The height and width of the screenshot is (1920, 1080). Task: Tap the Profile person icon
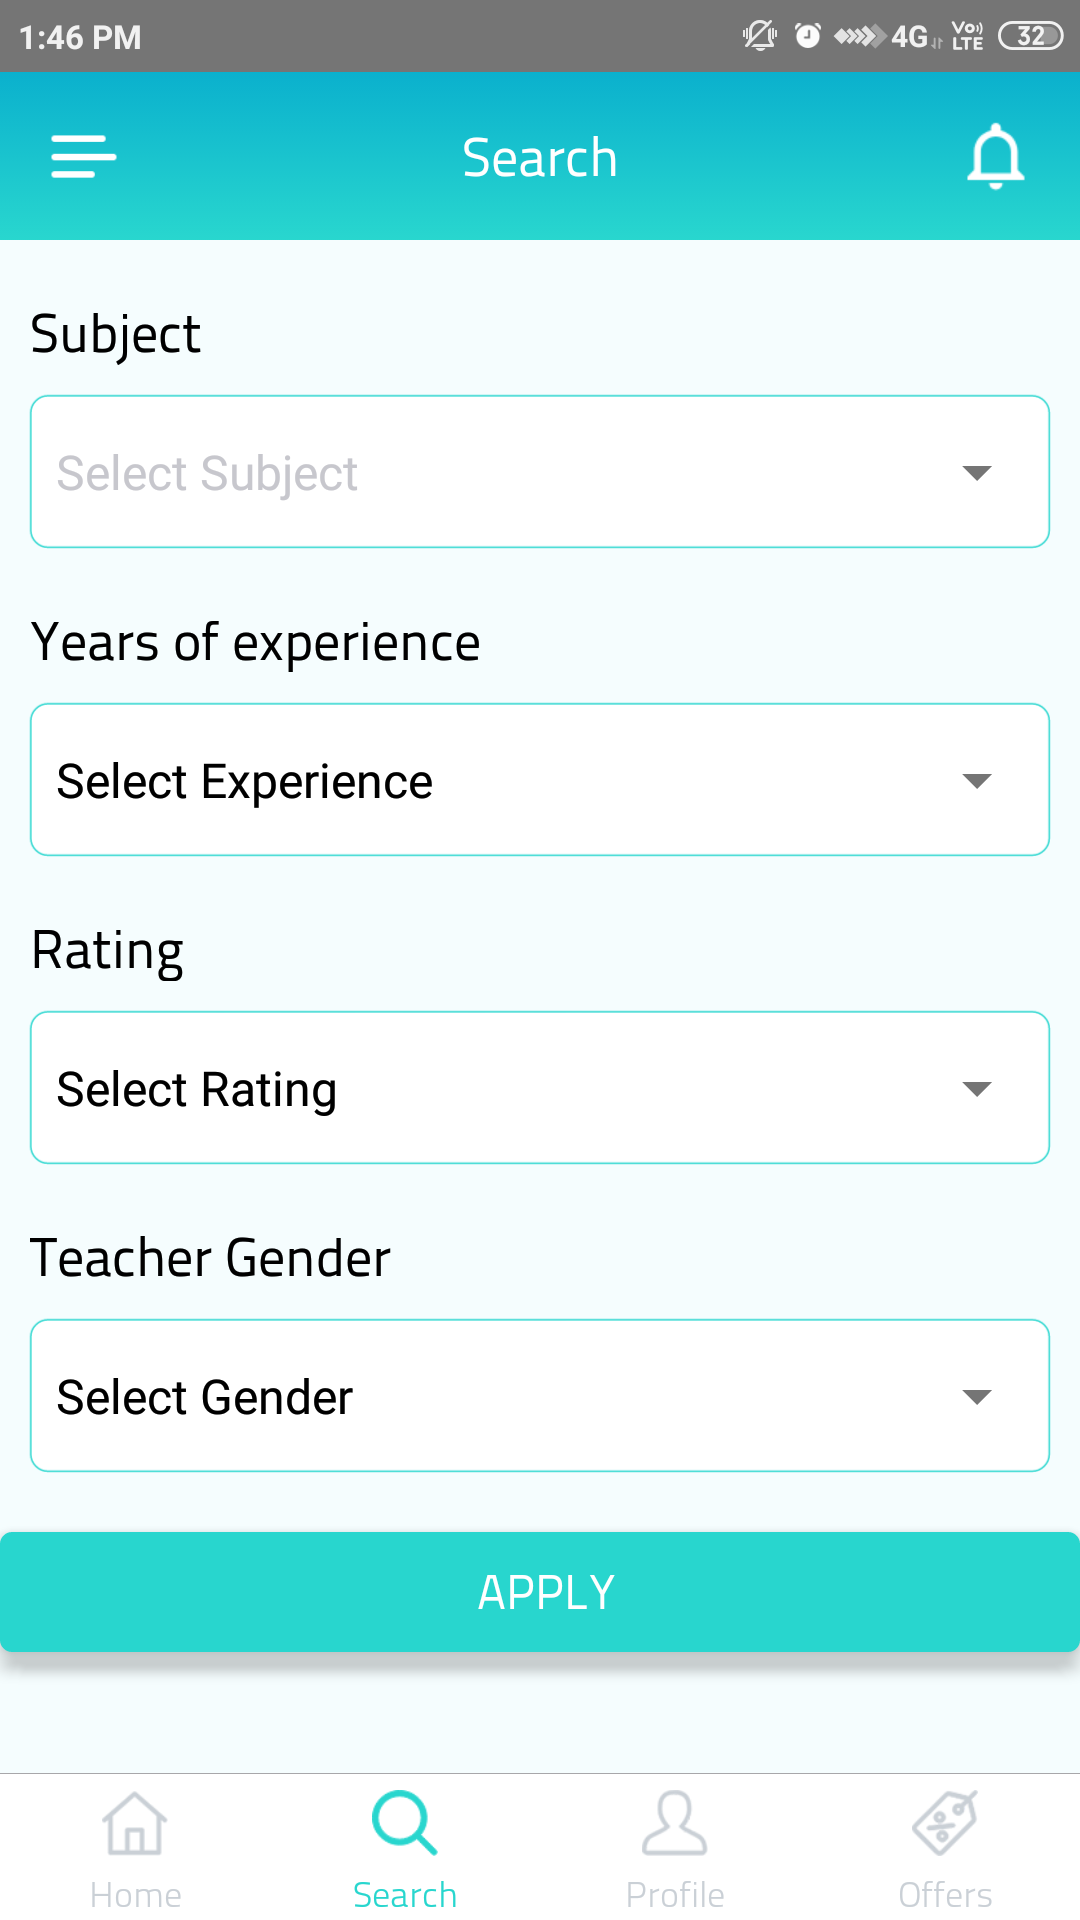pos(674,1823)
